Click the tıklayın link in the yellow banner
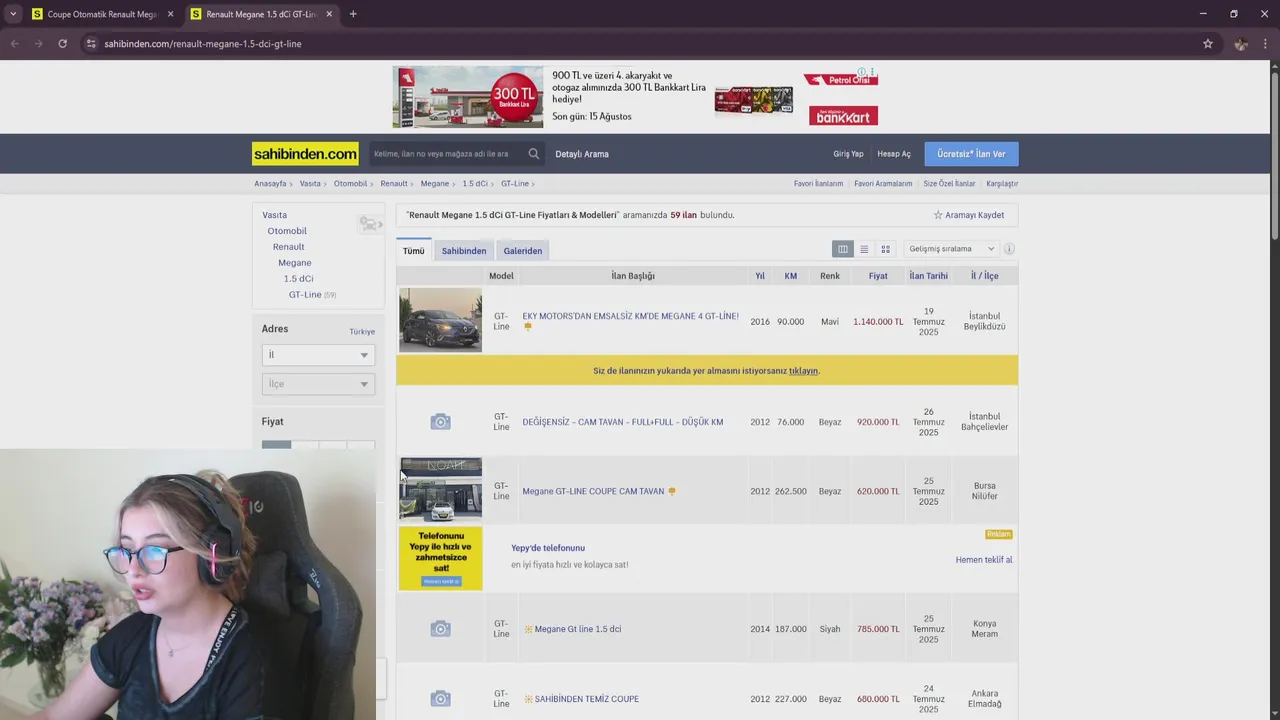Image resolution: width=1280 pixels, height=720 pixels. tap(803, 371)
